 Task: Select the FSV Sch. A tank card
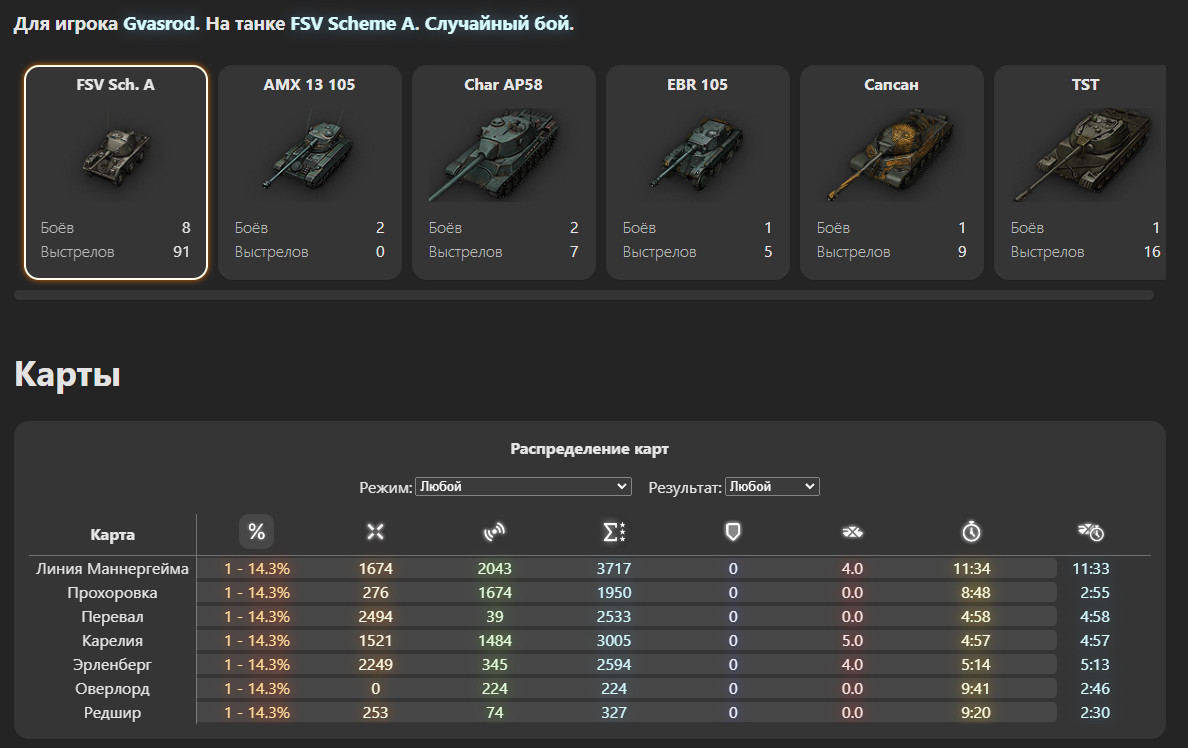(116, 172)
